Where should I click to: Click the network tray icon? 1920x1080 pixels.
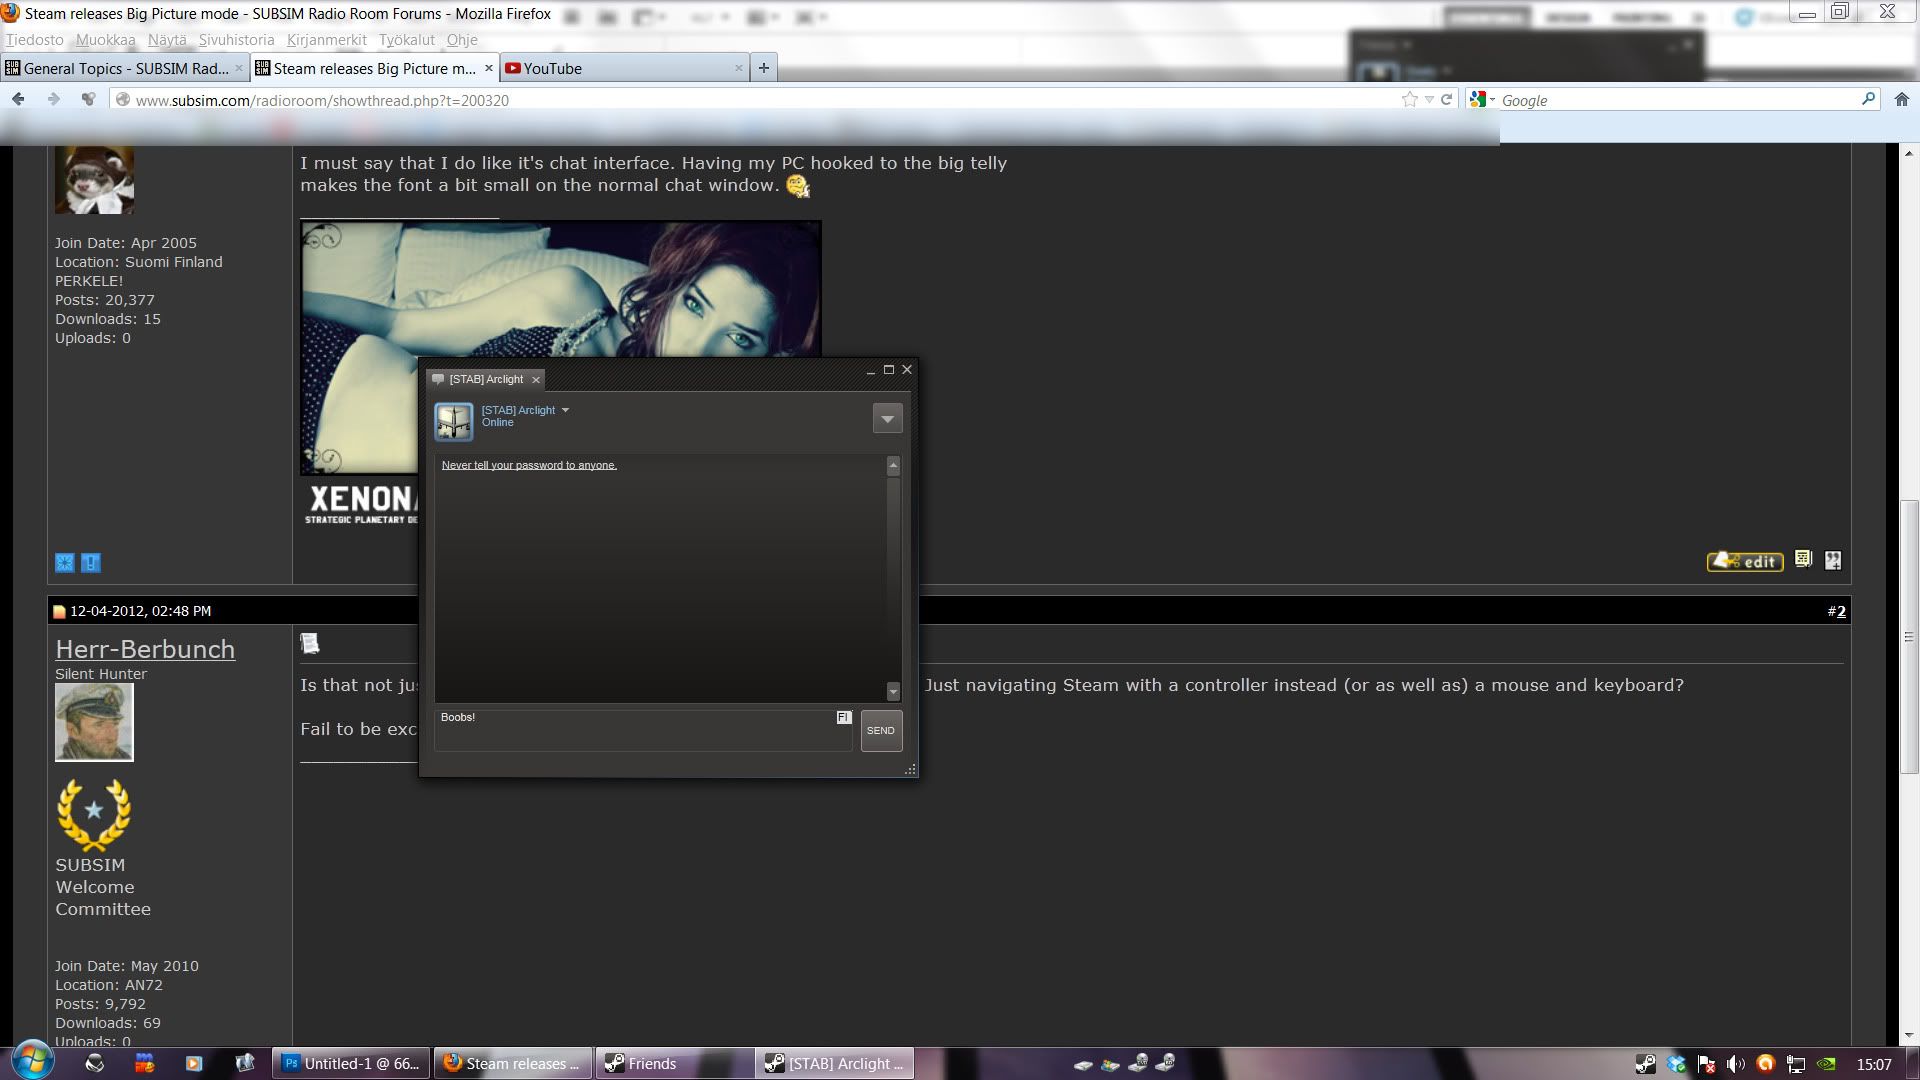[1796, 1064]
